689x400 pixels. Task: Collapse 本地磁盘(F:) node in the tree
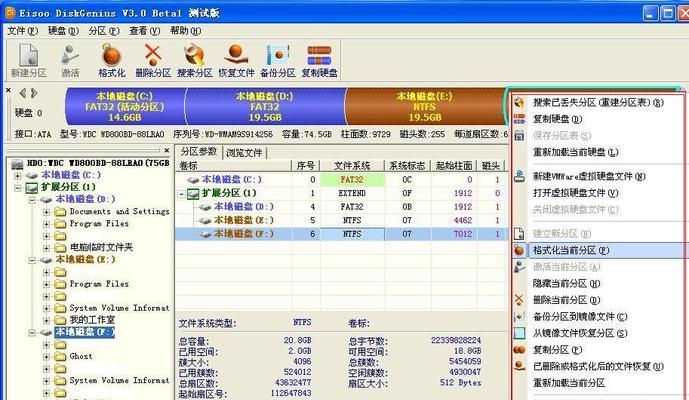pos(32,333)
